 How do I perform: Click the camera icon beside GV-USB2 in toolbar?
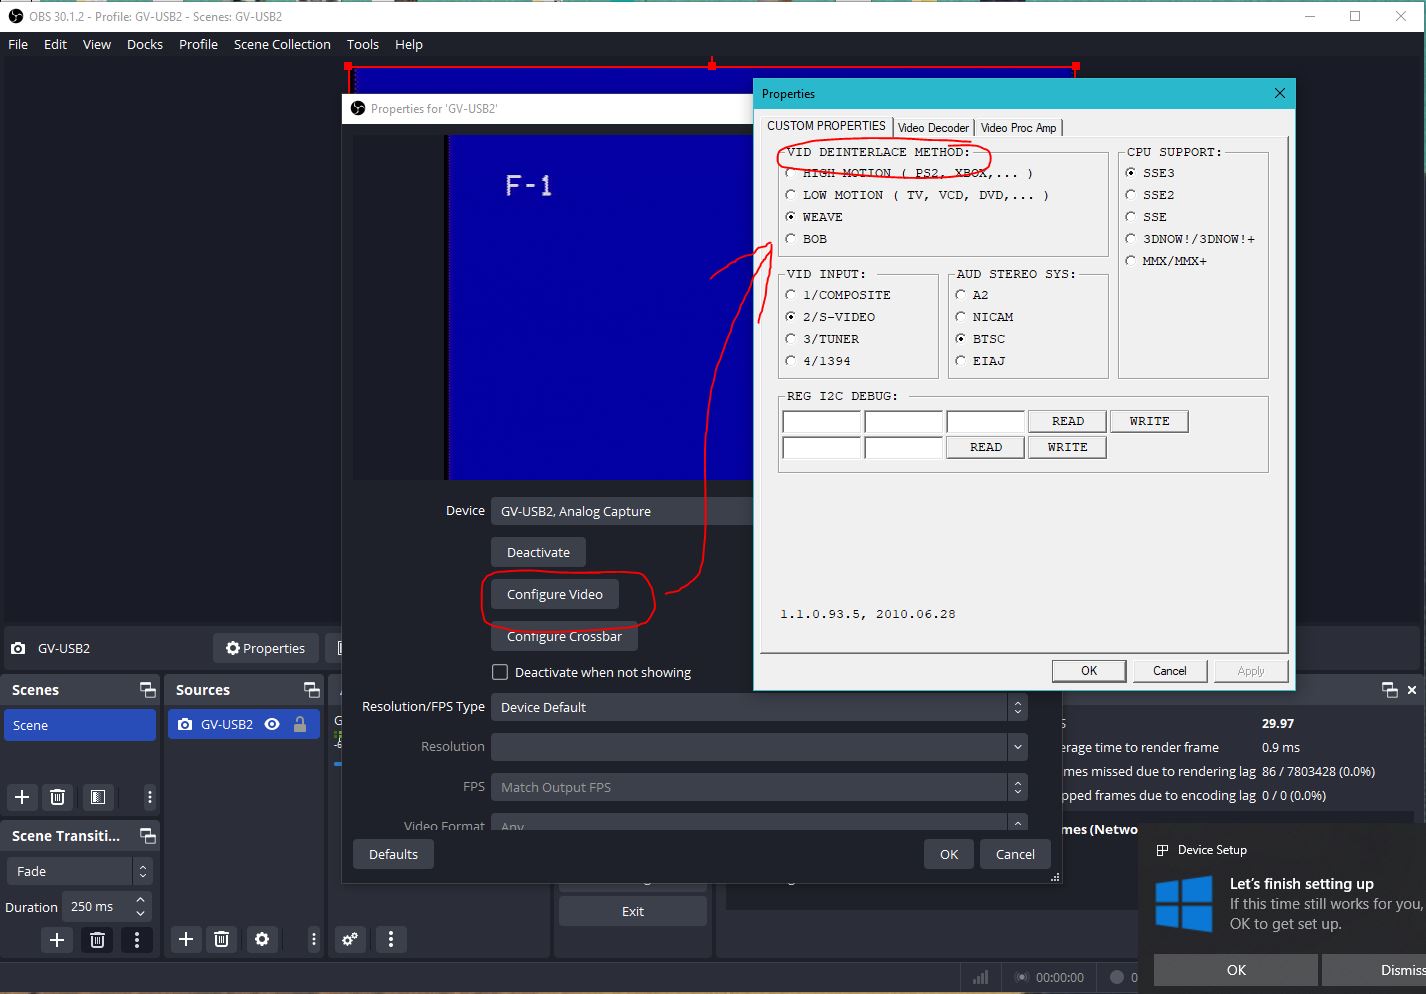click(18, 648)
